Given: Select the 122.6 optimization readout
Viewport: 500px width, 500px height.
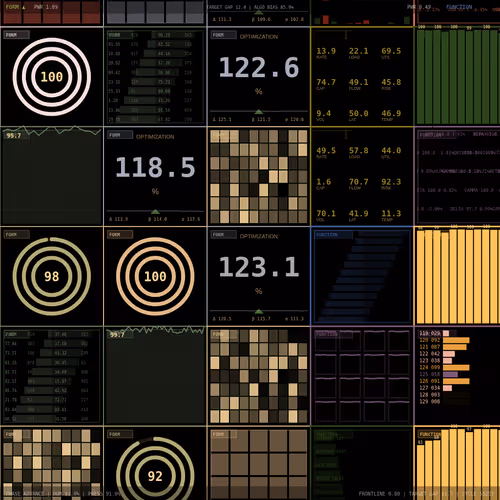Looking at the screenshot, I should click(259, 68).
